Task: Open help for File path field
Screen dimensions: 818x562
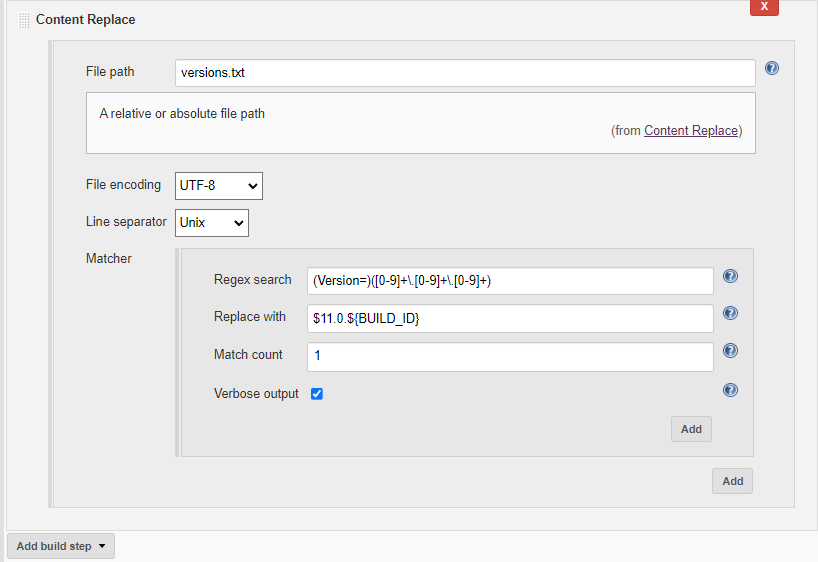Action: [772, 68]
